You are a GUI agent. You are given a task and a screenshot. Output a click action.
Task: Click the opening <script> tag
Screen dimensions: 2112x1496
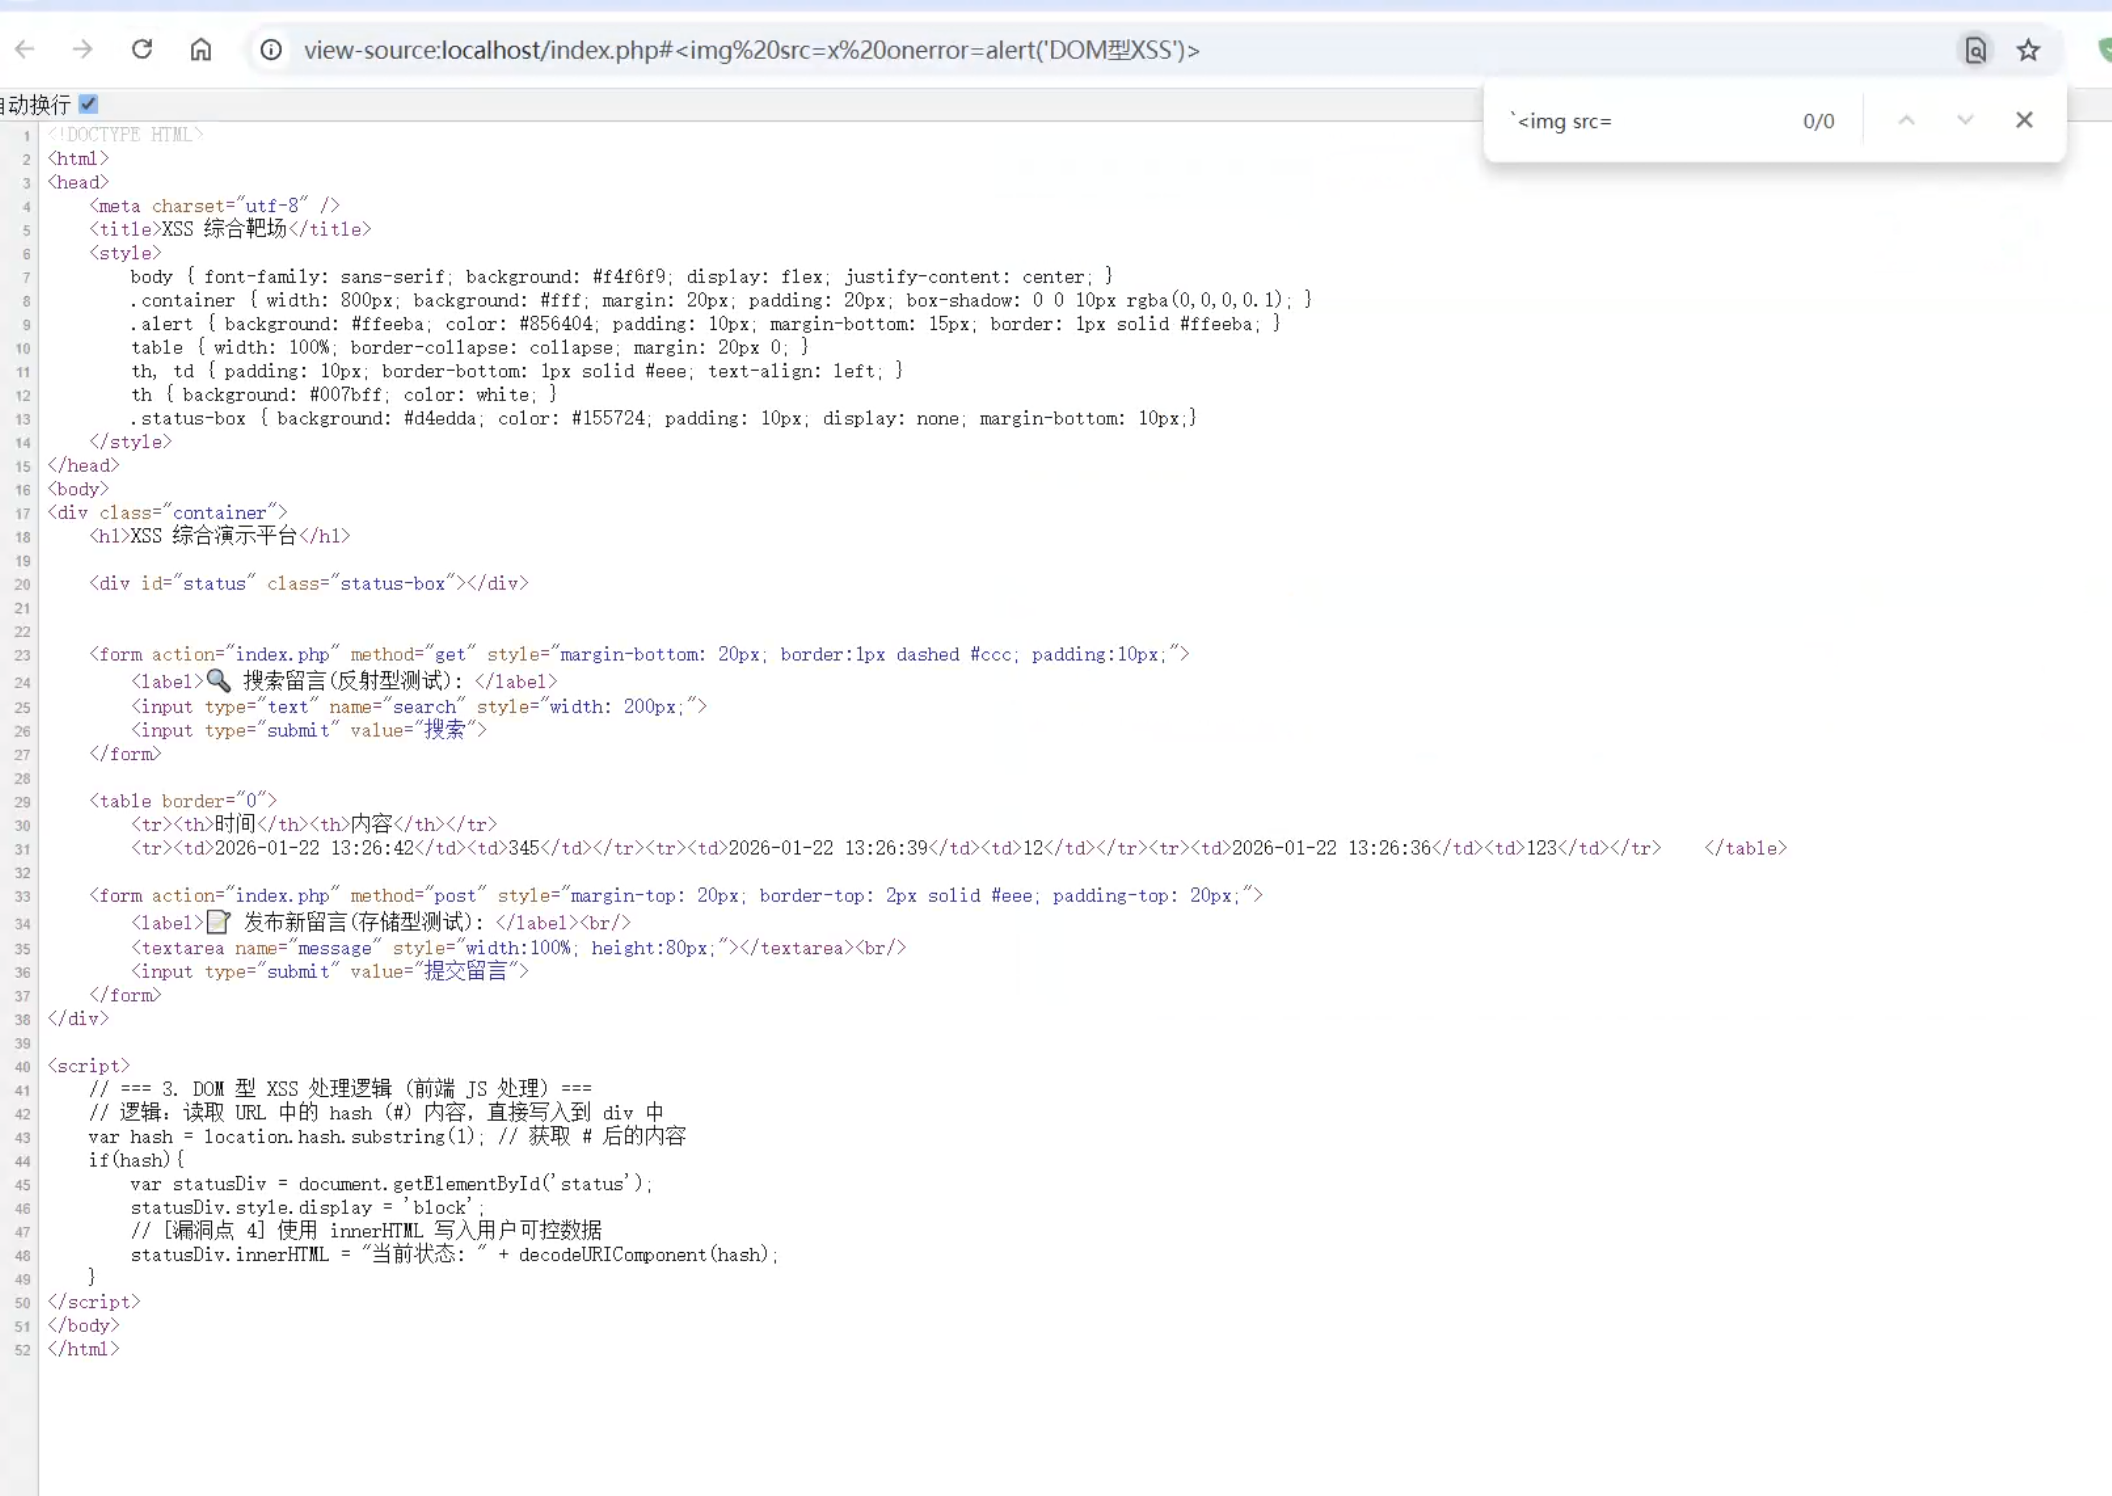coord(89,1066)
